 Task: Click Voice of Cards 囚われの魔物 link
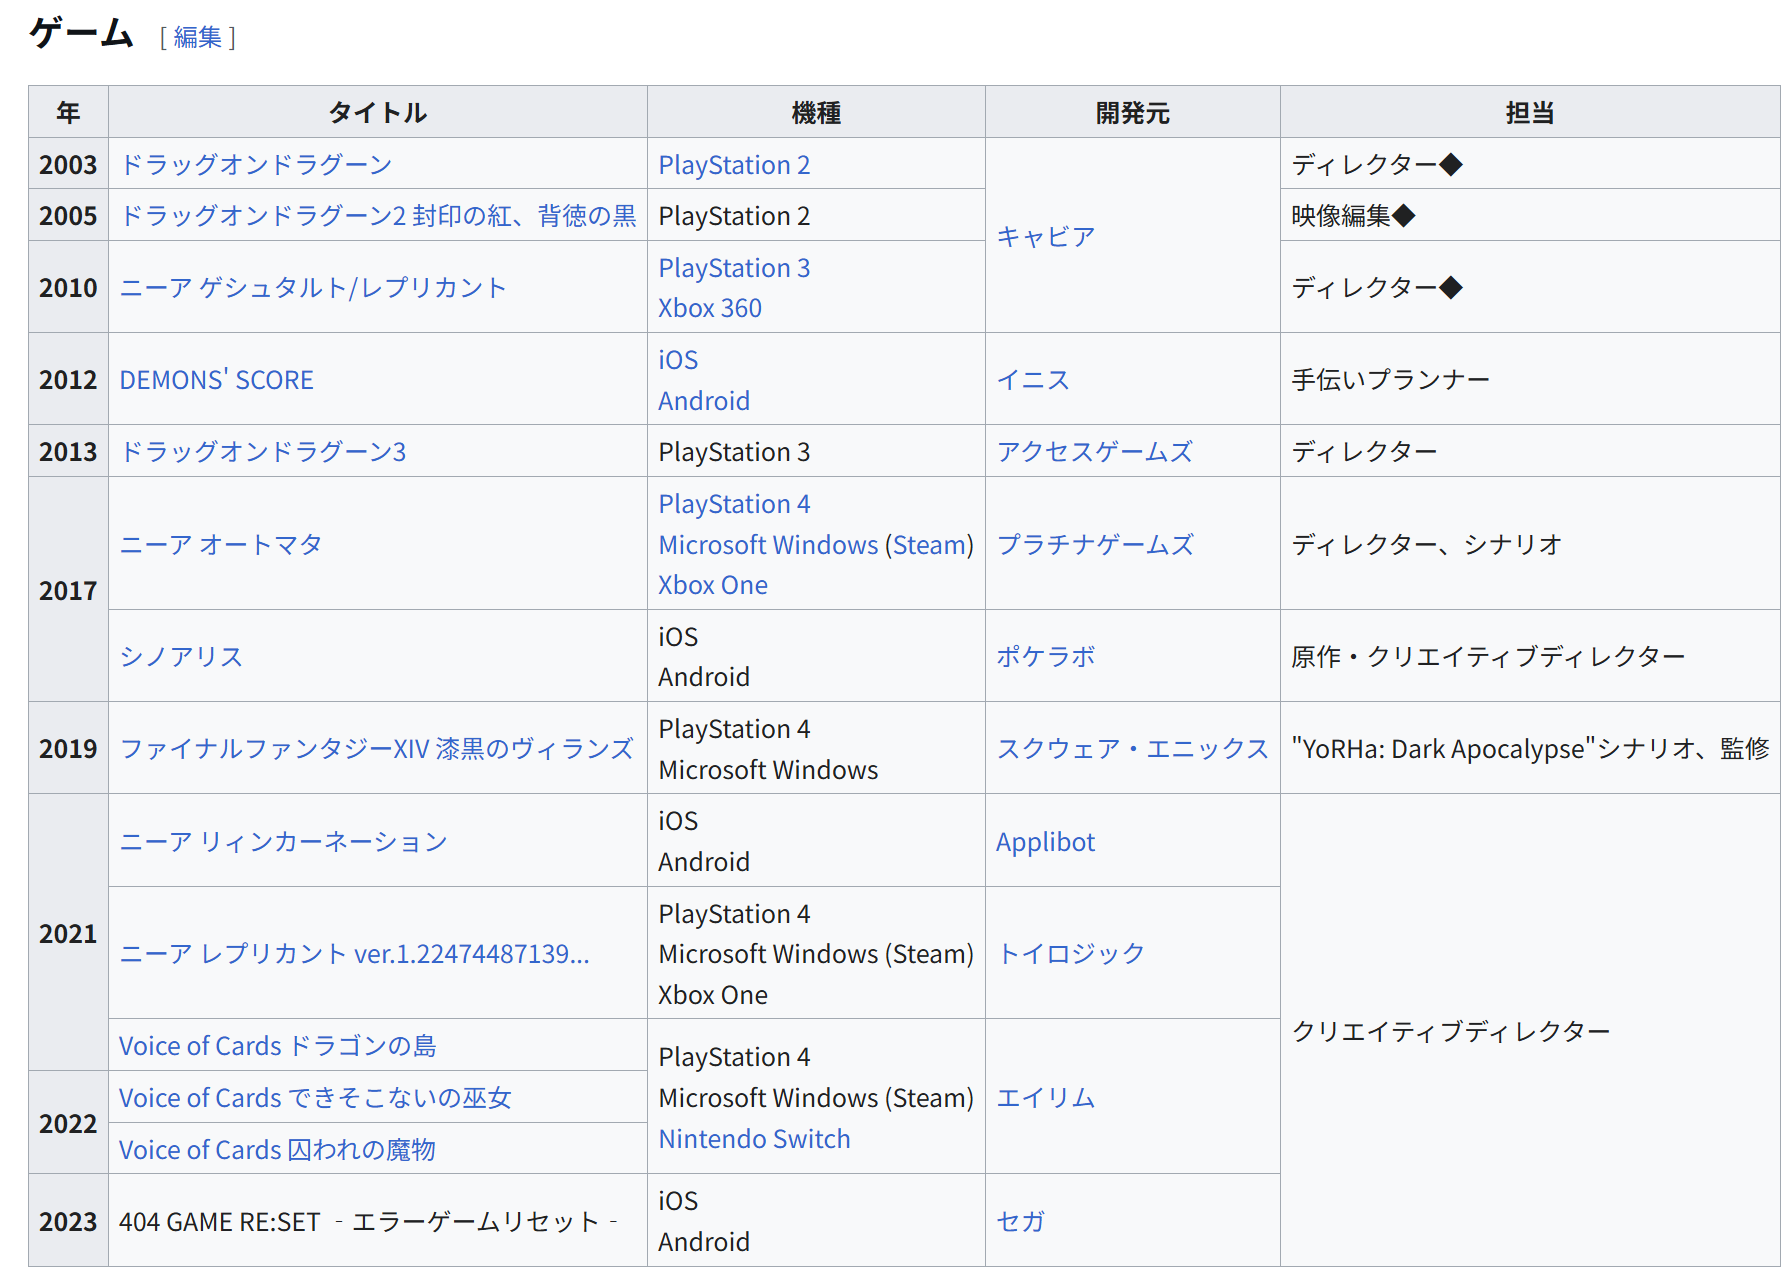277,1150
